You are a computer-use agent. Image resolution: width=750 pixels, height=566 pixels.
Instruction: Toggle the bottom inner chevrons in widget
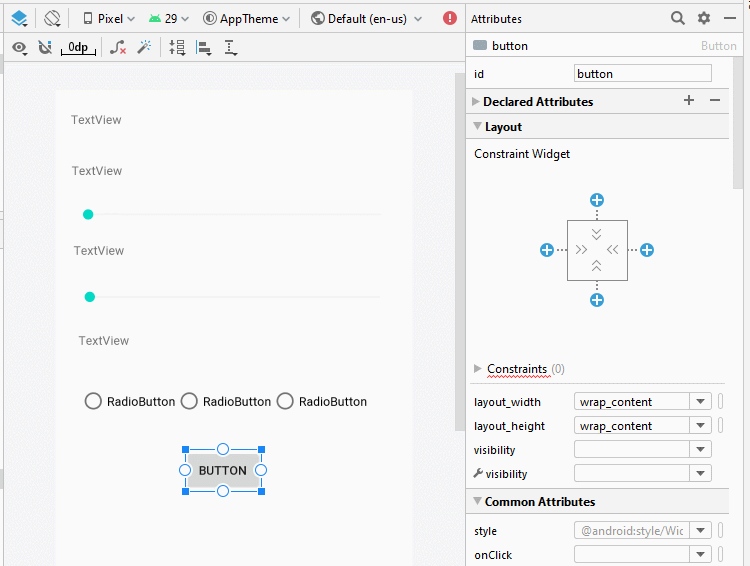pyautogui.click(x=596, y=266)
